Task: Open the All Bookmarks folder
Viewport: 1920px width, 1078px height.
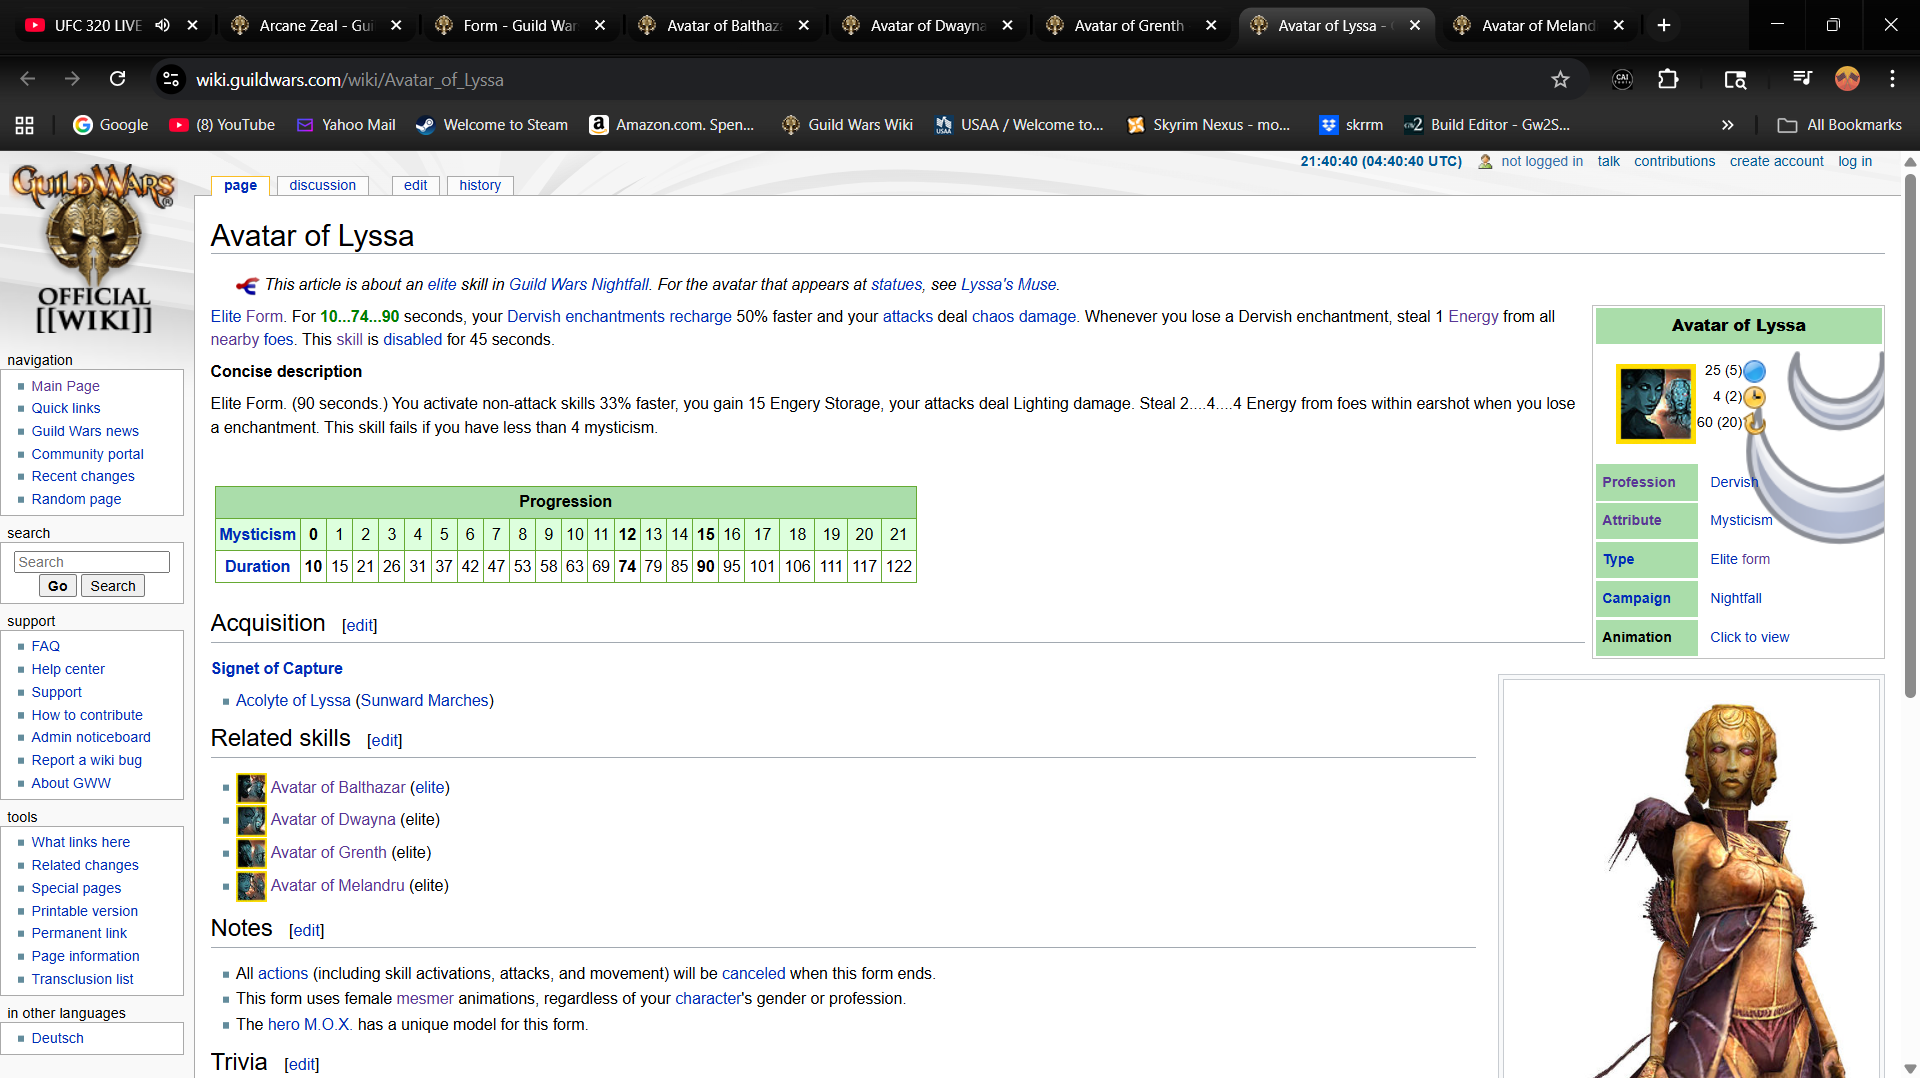Action: [x=1839, y=125]
